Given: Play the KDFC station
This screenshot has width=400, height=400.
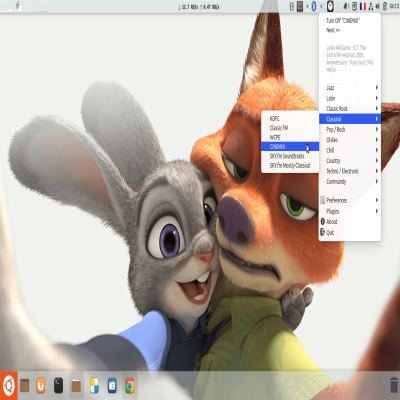Looking at the screenshot, I should 290,119.
